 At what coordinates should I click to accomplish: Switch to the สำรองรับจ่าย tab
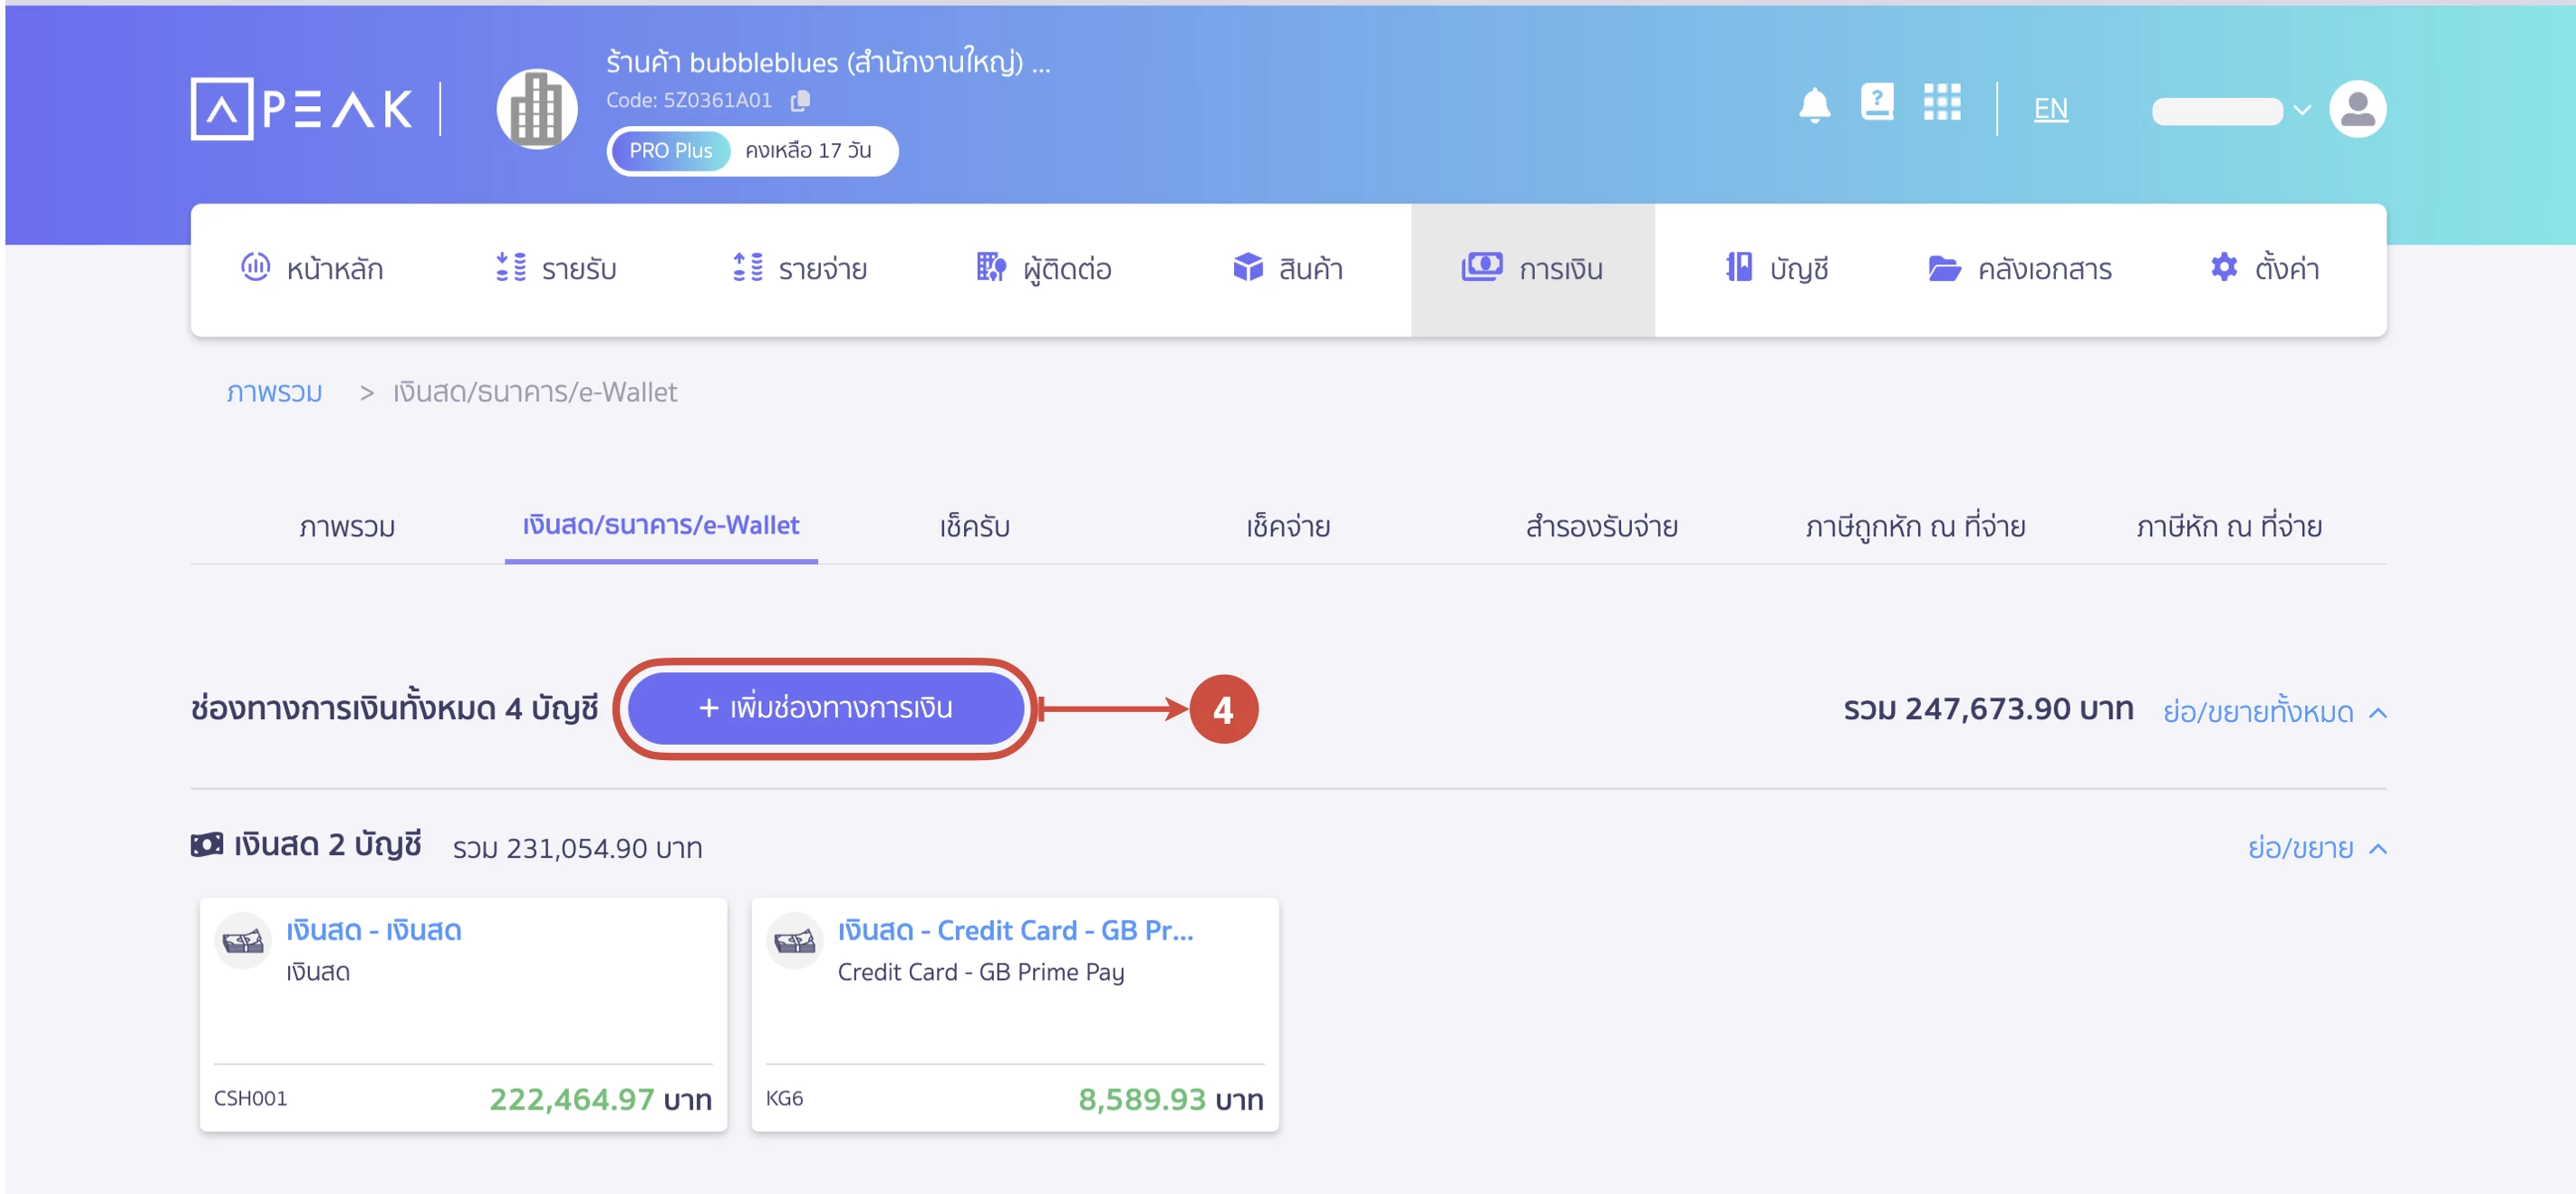click(1600, 526)
